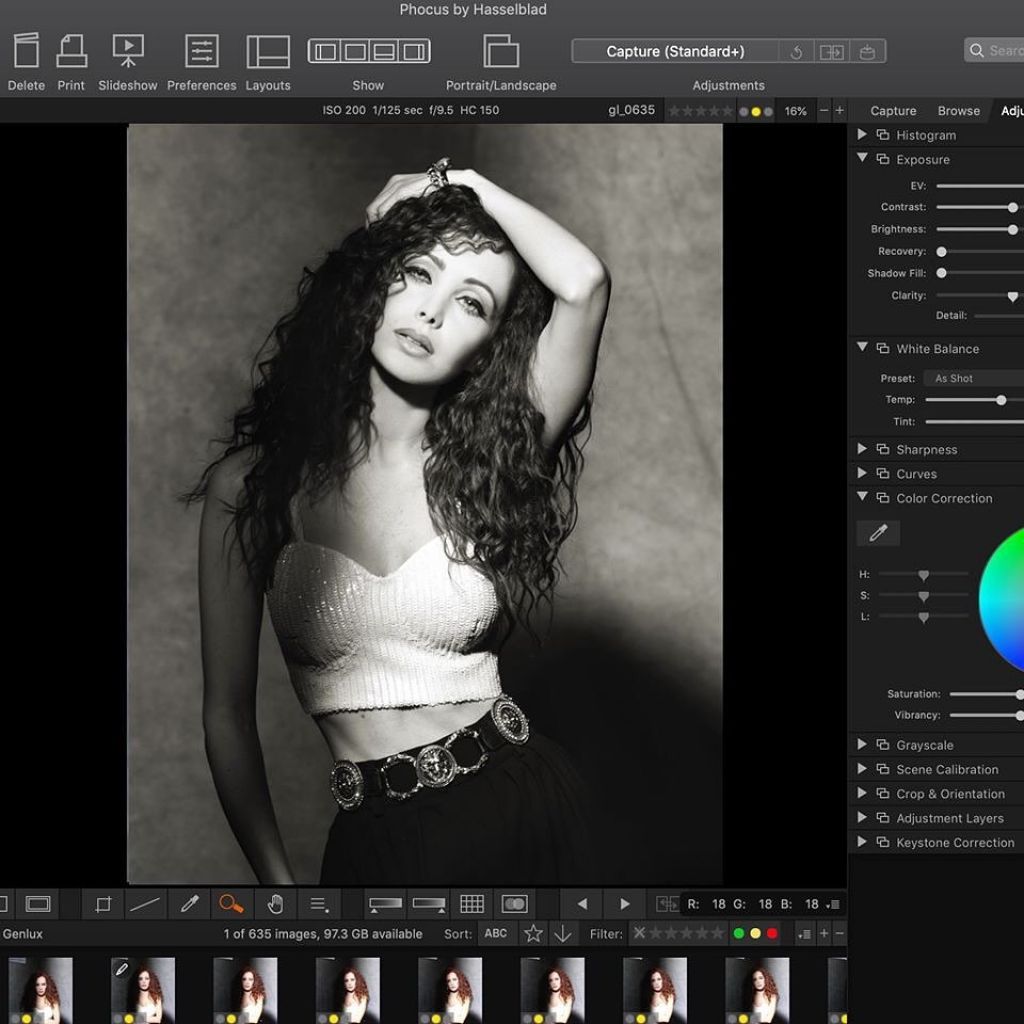
Task: Switch to the Browse tab
Action: [x=958, y=111]
